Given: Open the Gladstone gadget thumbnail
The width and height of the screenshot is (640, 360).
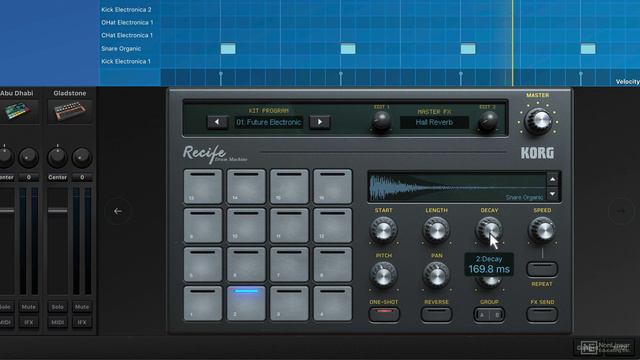Looking at the screenshot, I should 70,111.
